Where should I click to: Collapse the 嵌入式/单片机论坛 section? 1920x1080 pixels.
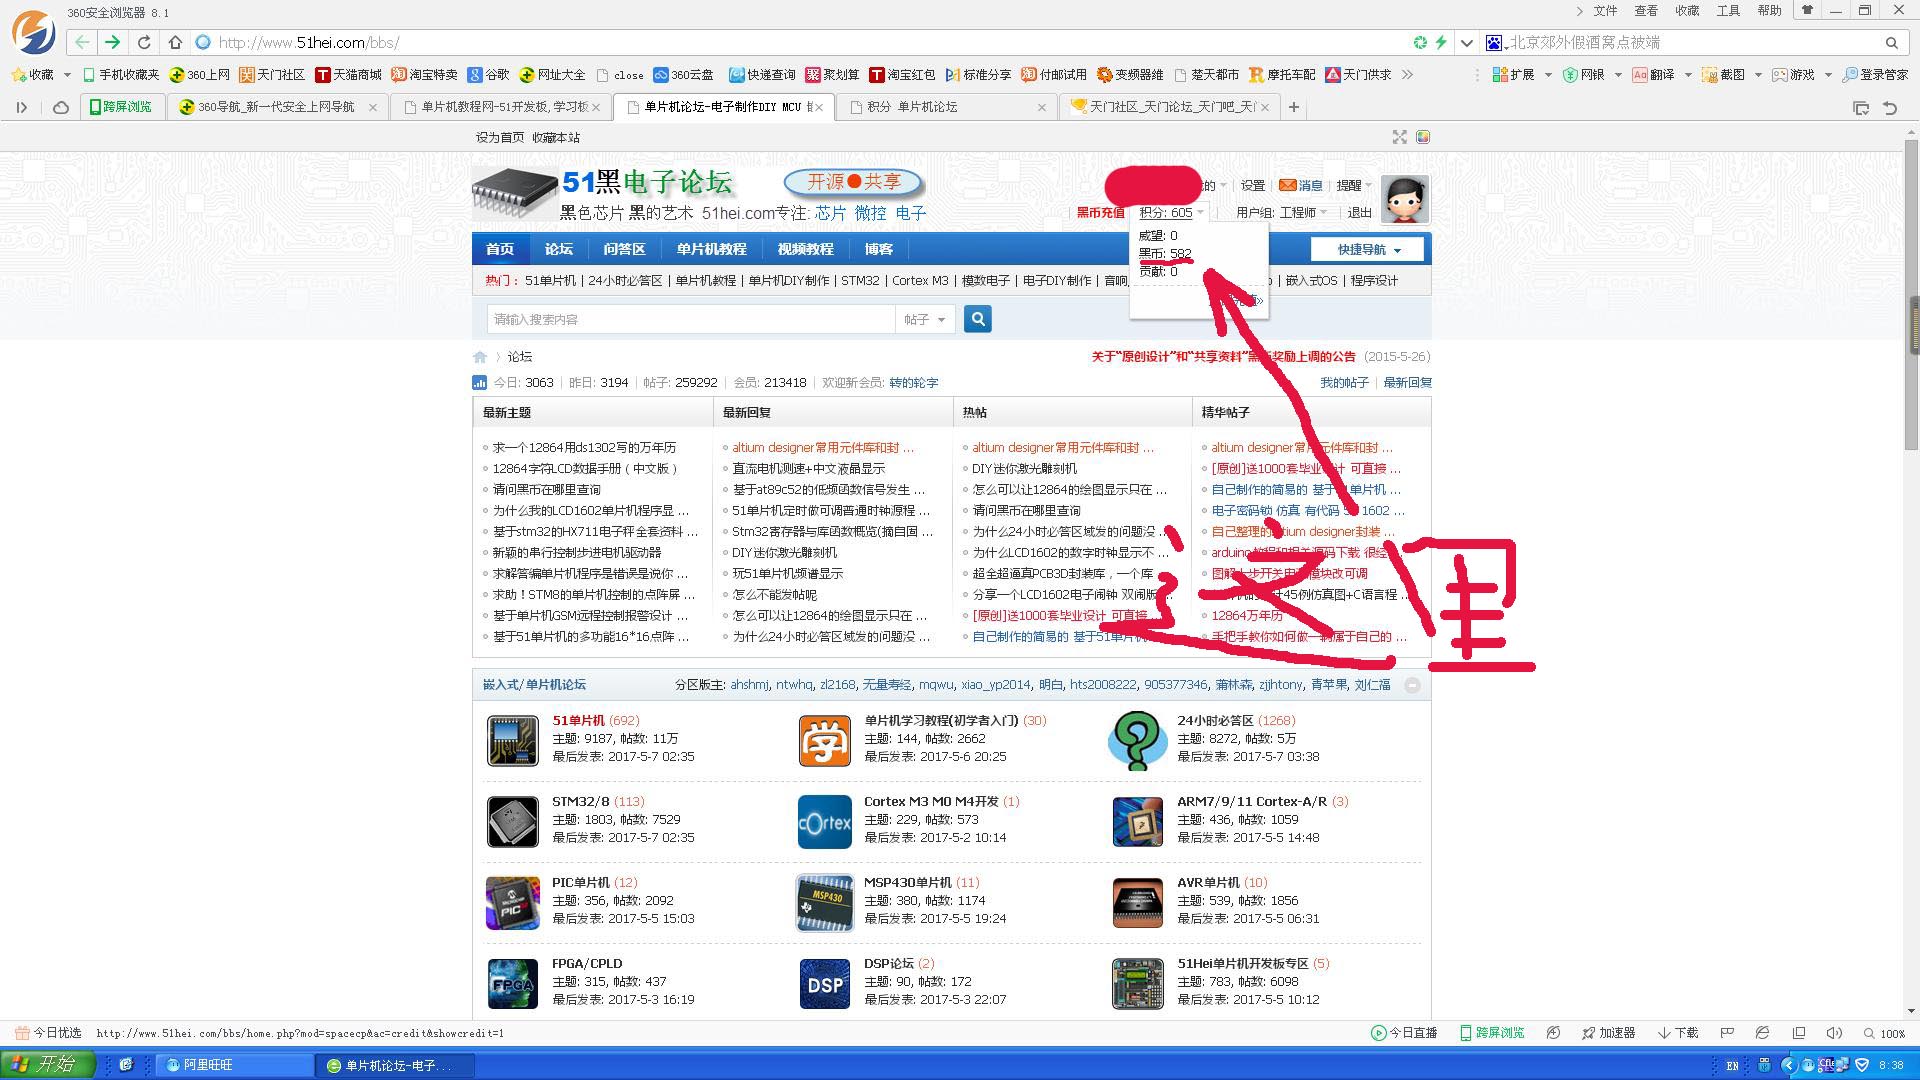click(x=1412, y=685)
